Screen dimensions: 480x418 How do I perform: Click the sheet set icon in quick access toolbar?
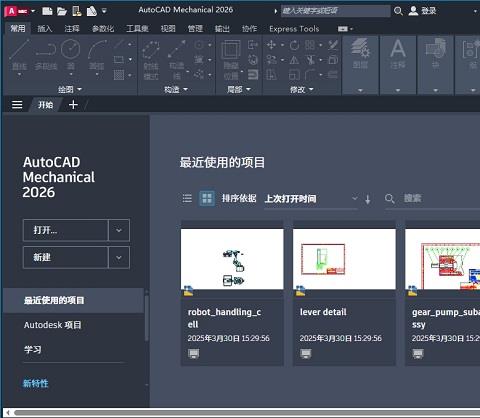coord(91,11)
